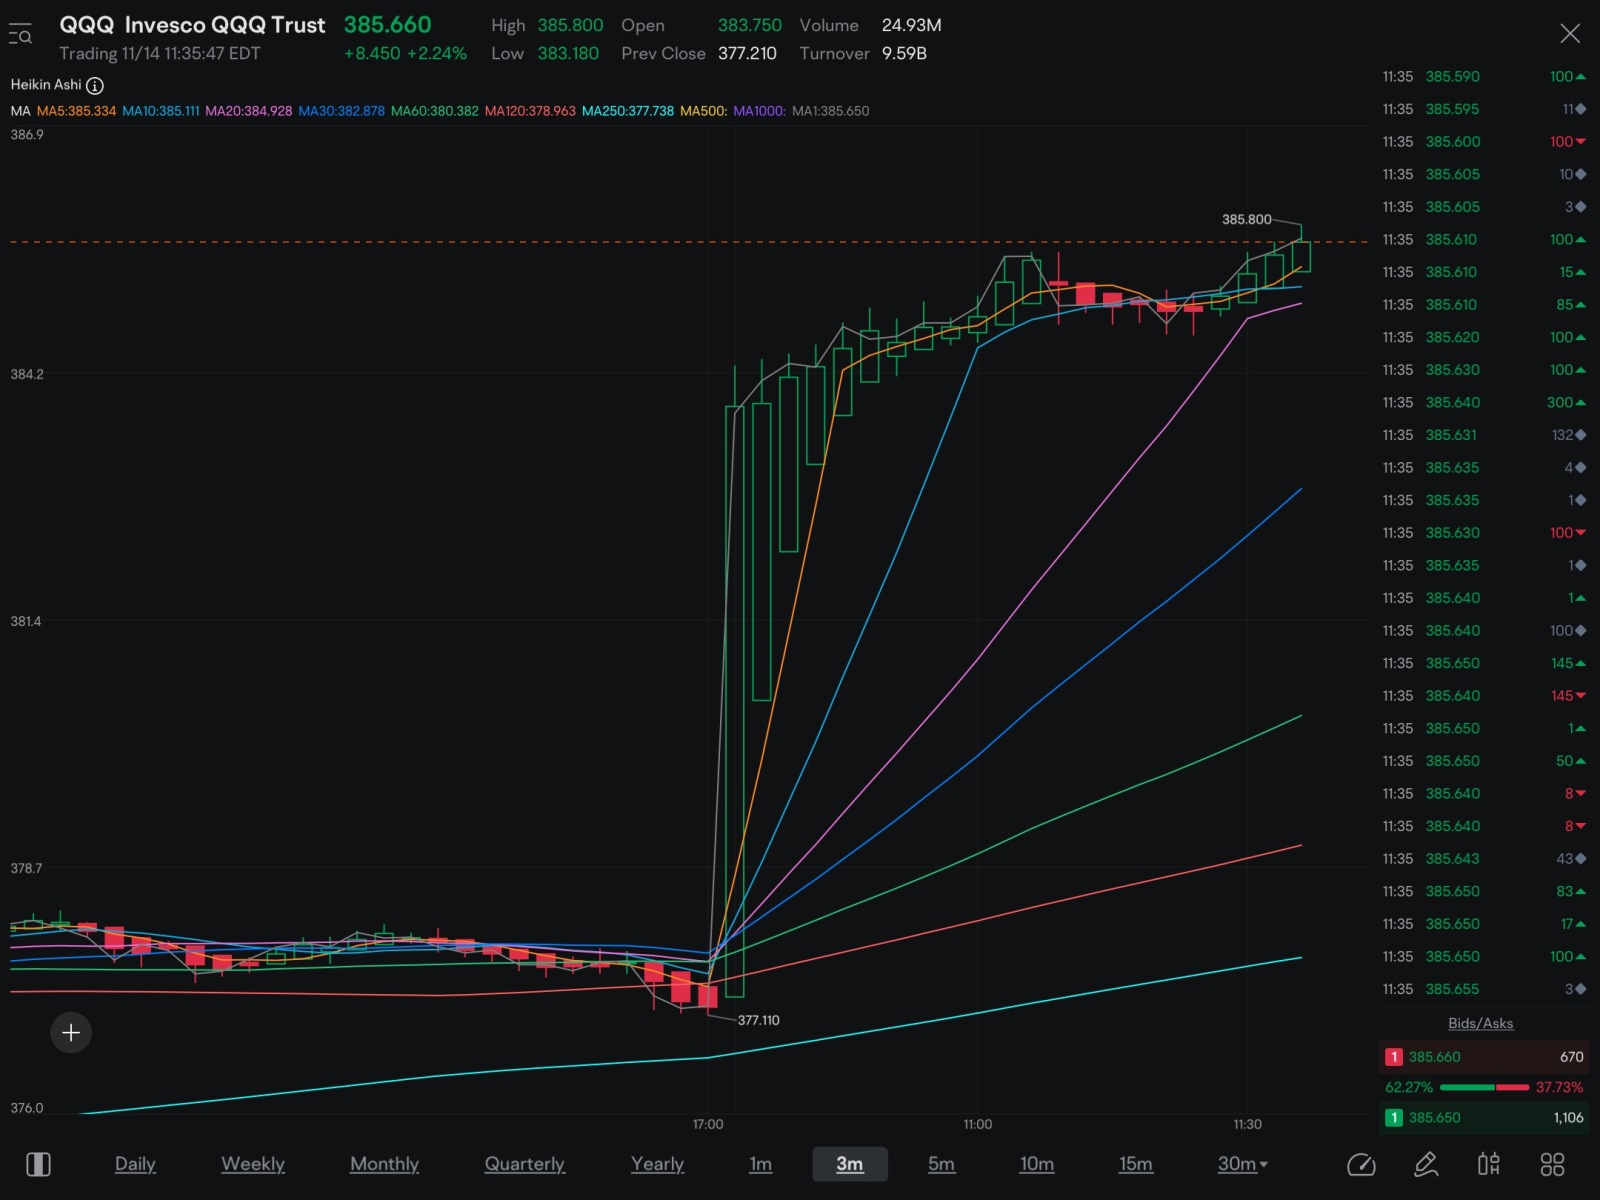The height and width of the screenshot is (1200, 1600).
Task: Click the 17:00 time axis label
Action: tap(708, 1124)
